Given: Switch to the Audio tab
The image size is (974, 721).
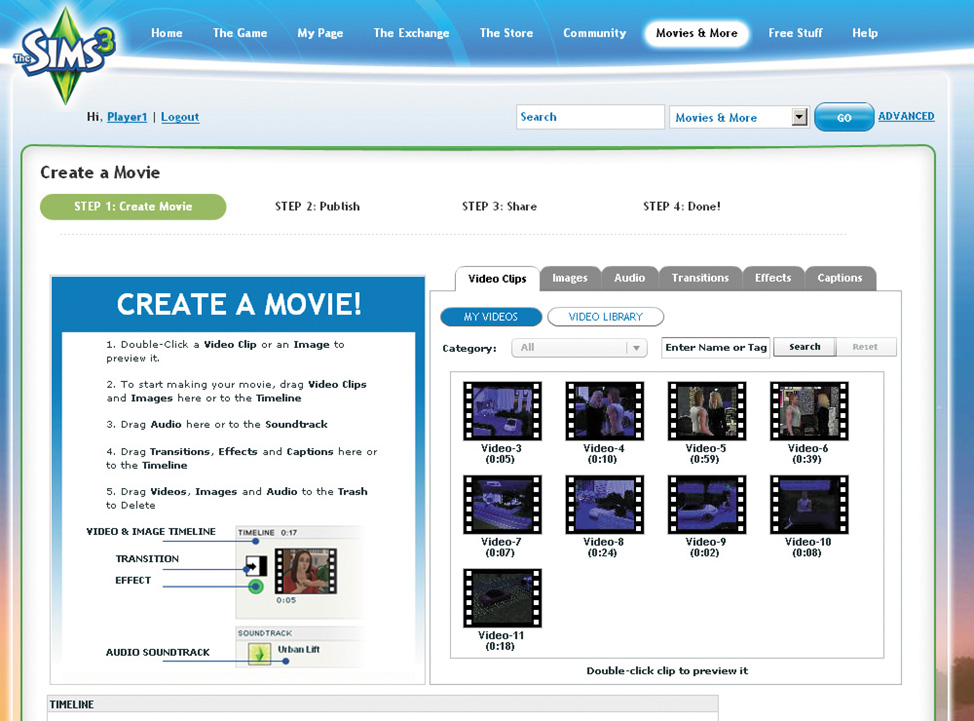Looking at the screenshot, I should pyautogui.click(x=629, y=278).
